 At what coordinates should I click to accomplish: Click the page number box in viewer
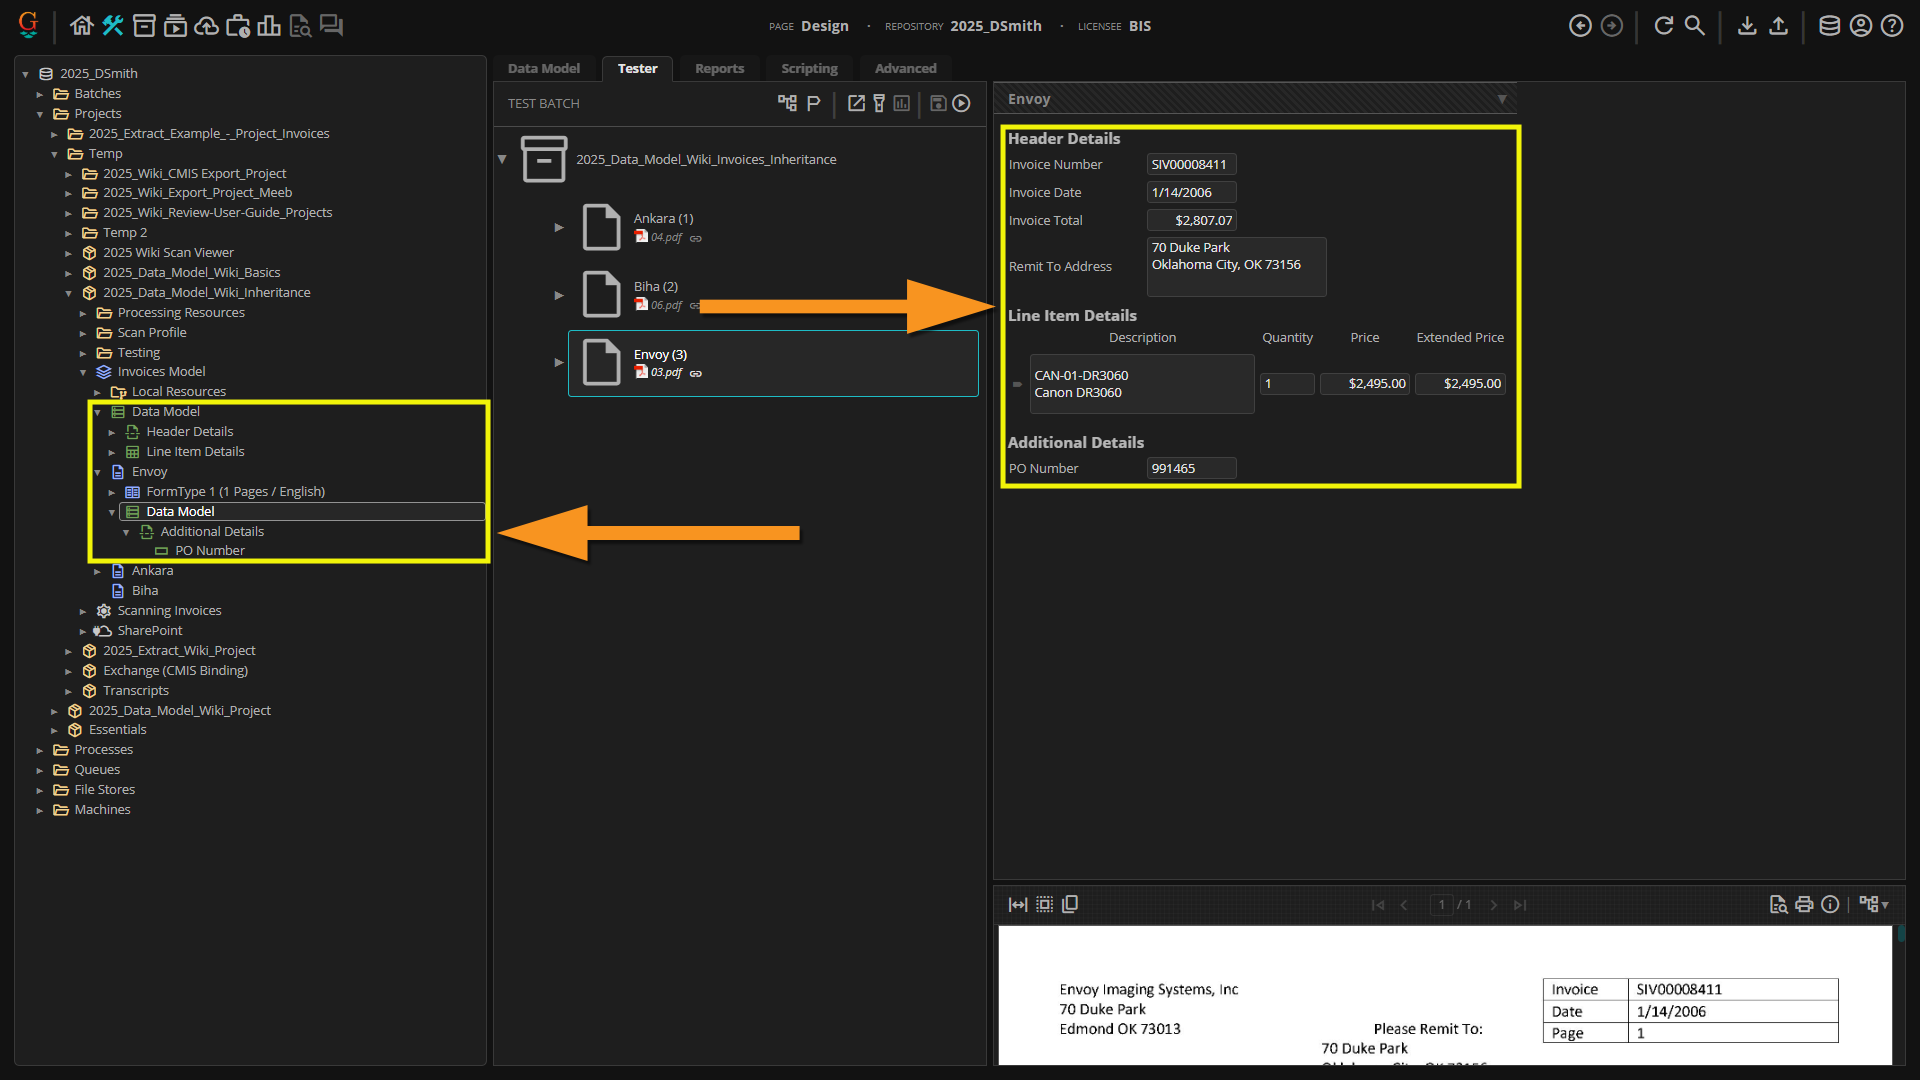coord(1441,904)
